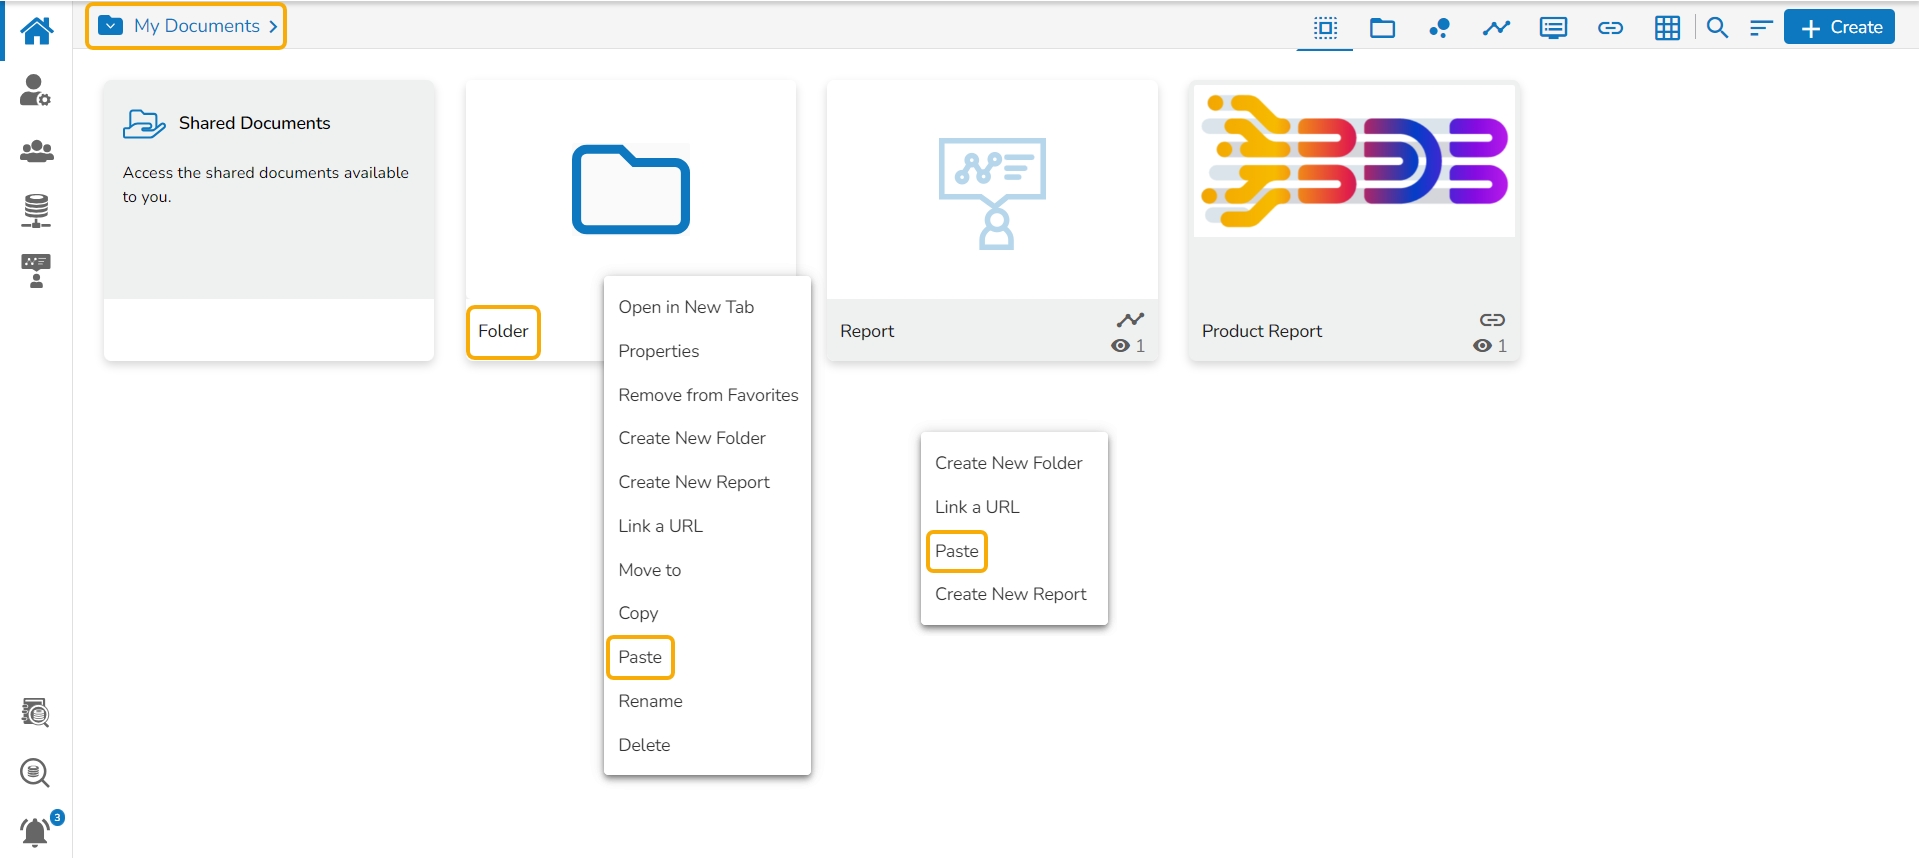
Task: Open the My Documents dropdown arrow box
Action: [111, 26]
